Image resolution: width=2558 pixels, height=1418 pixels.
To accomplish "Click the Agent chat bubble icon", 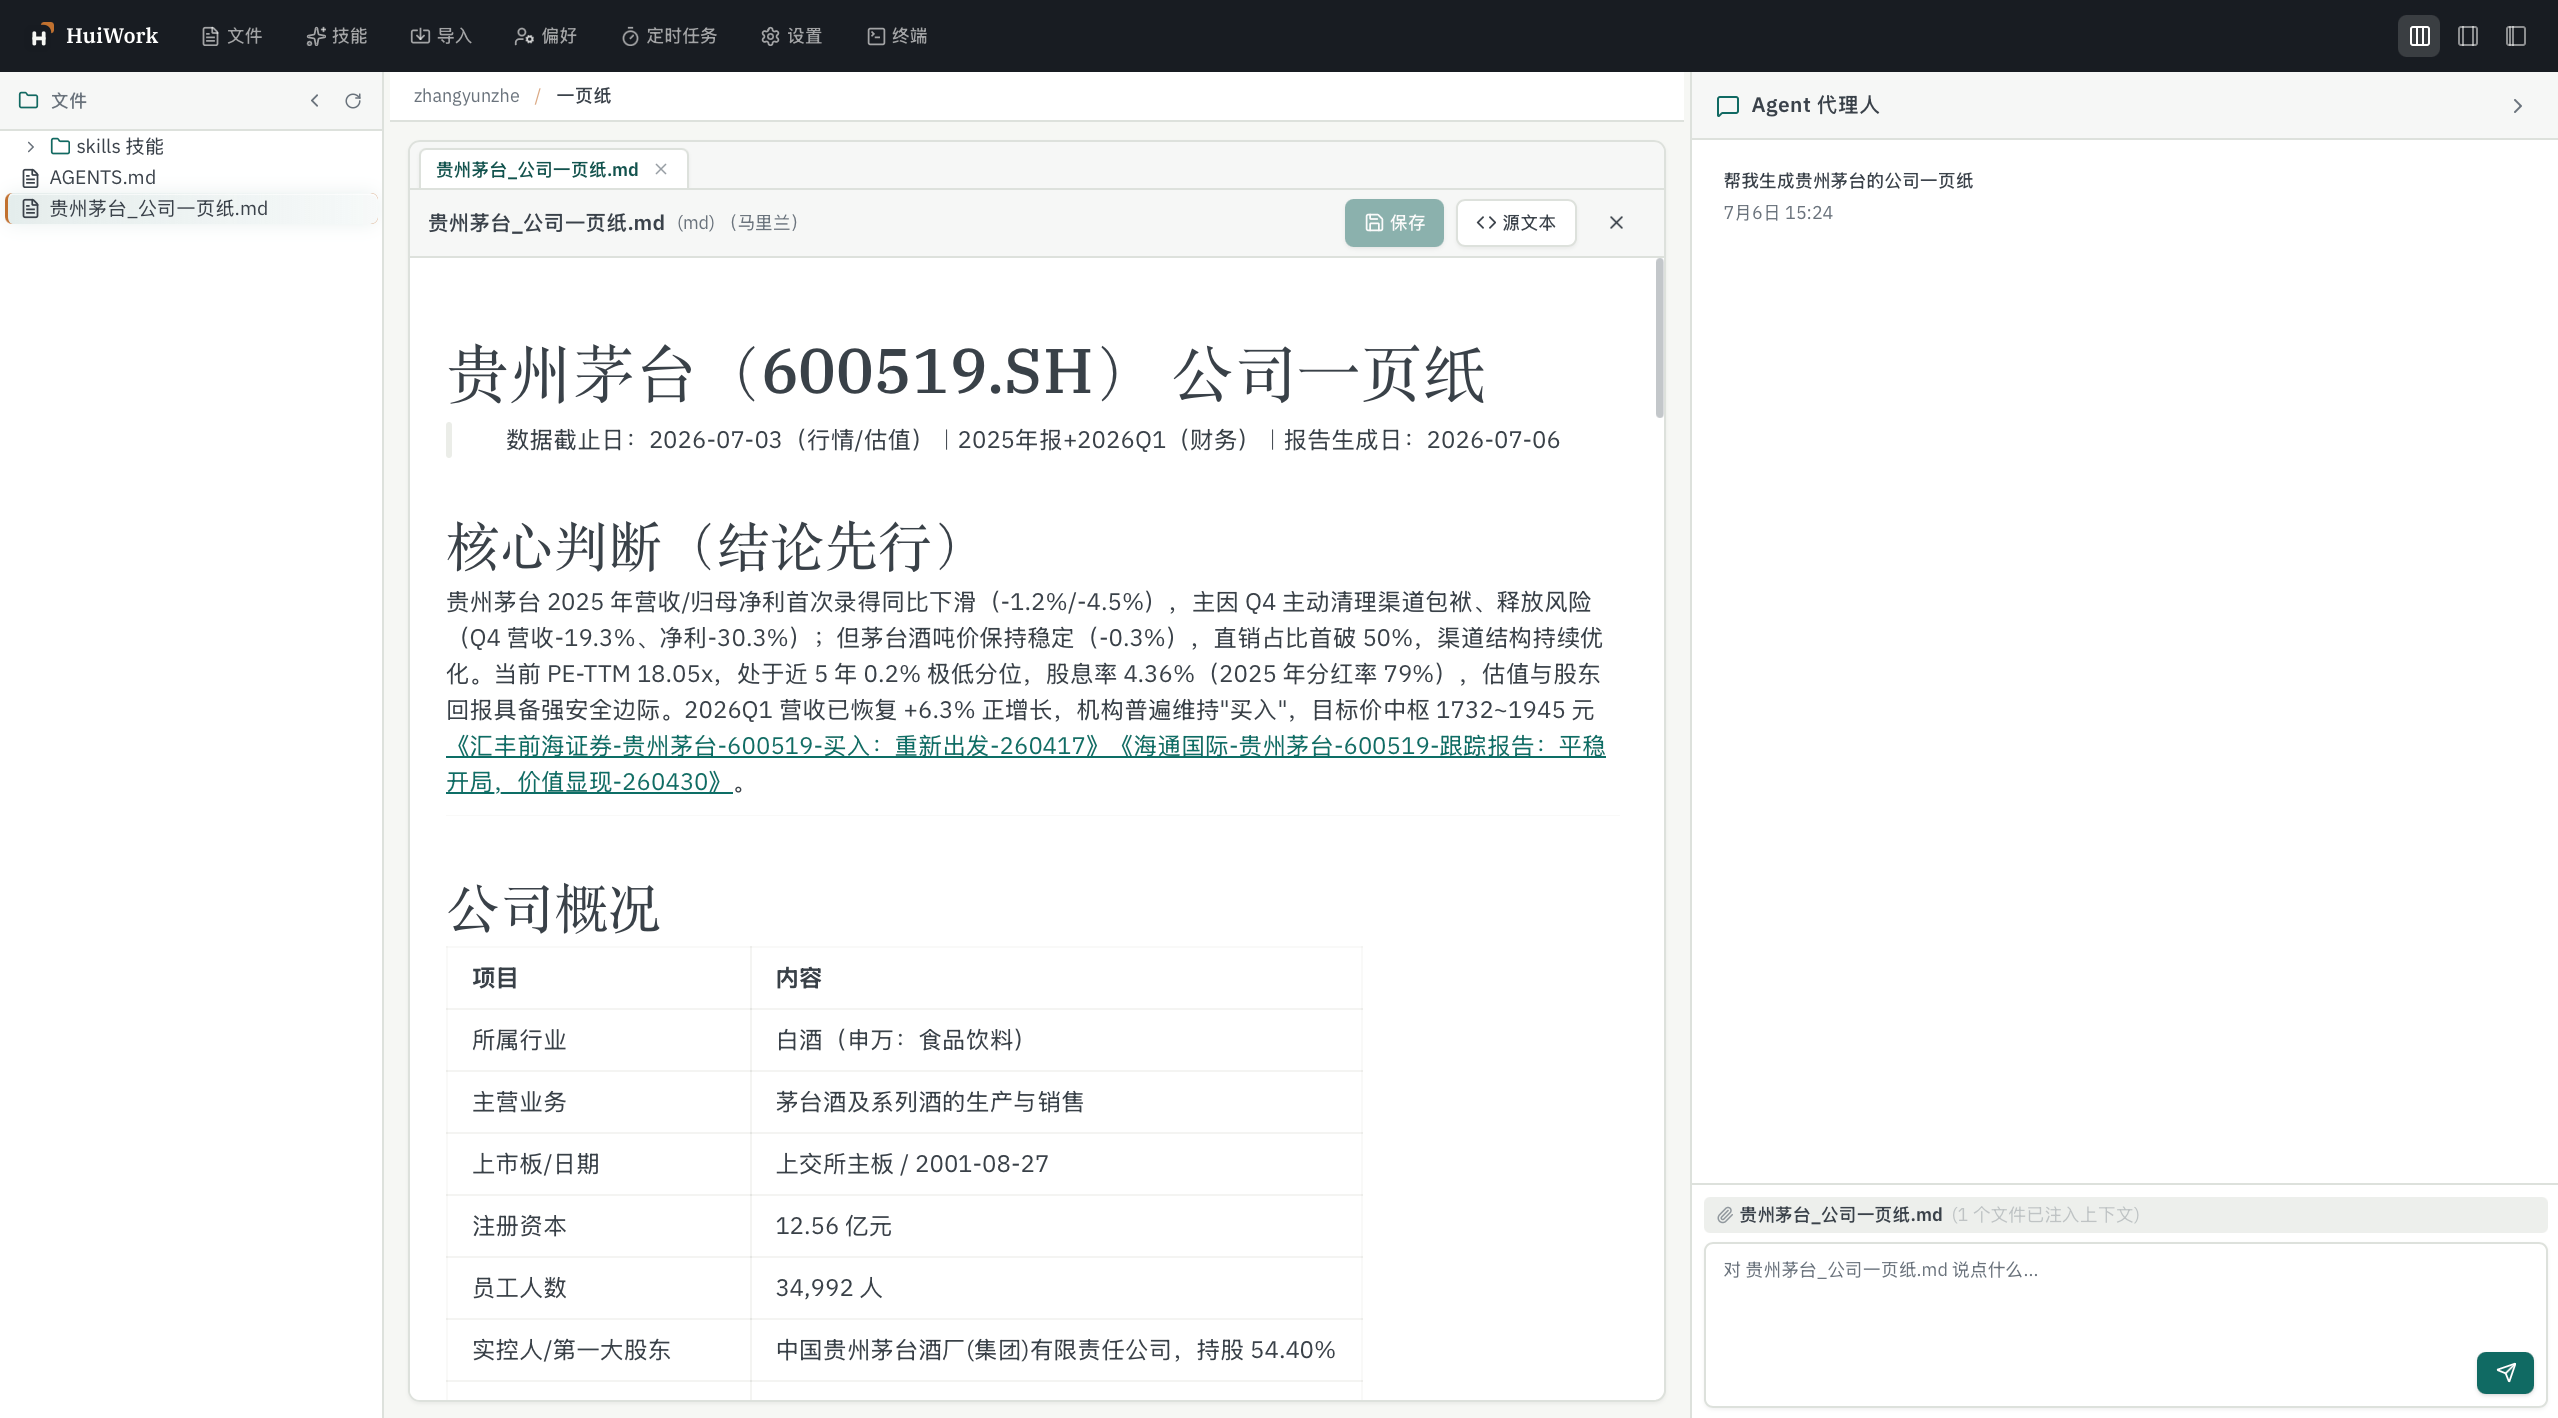I will pyautogui.click(x=1727, y=106).
